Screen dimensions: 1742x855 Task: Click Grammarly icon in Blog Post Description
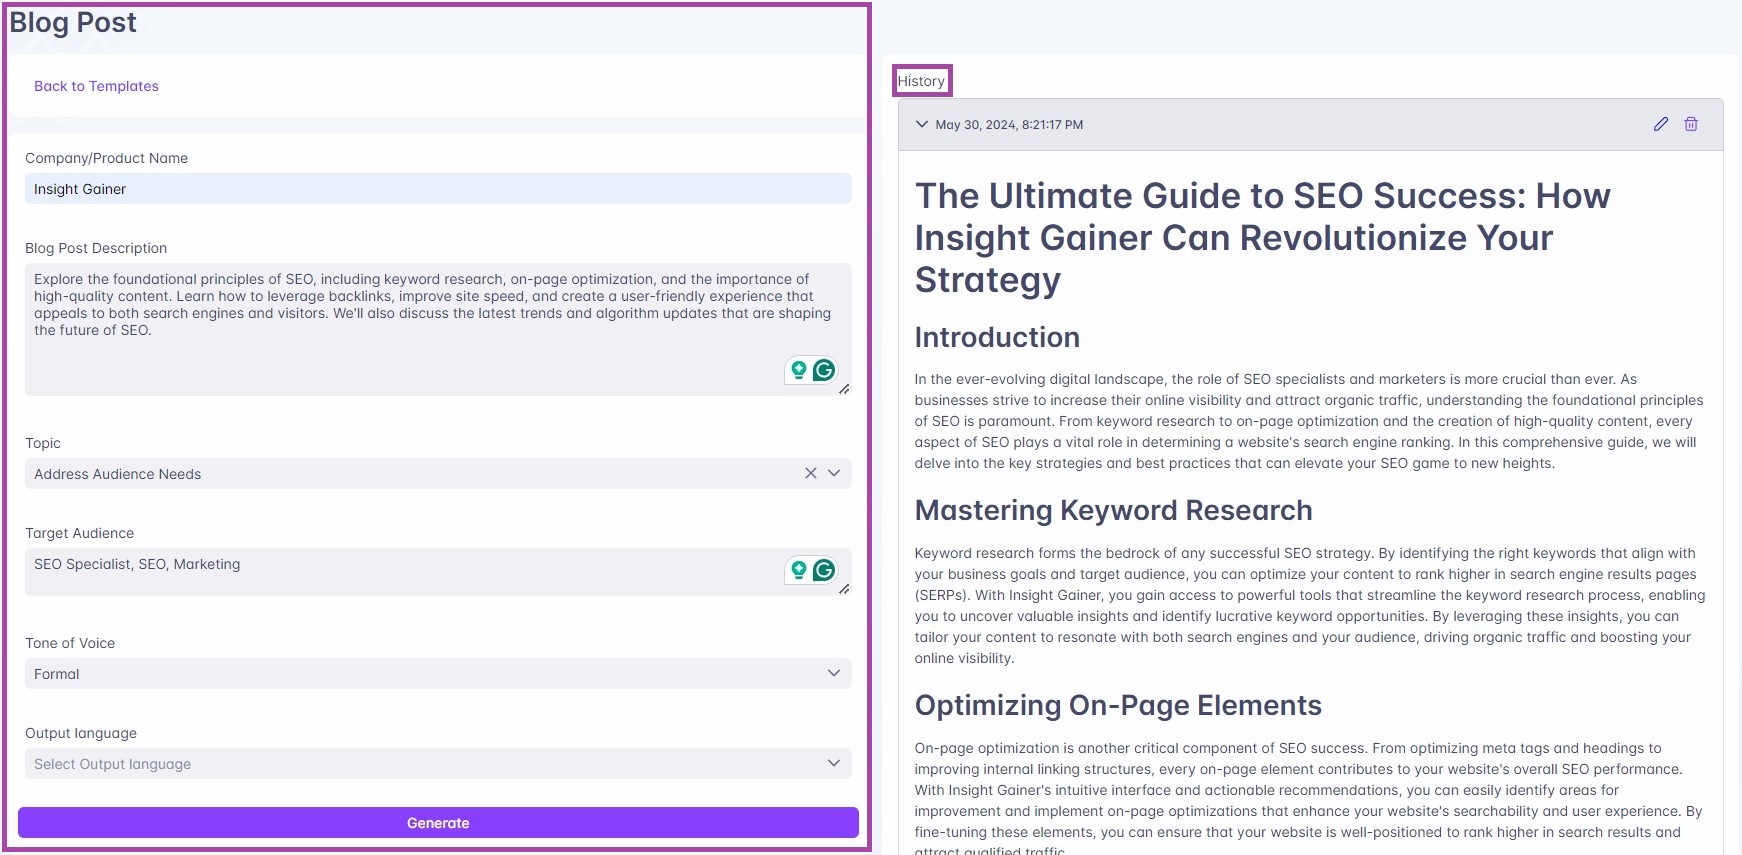pyautogui.click(x=824, y=370)
